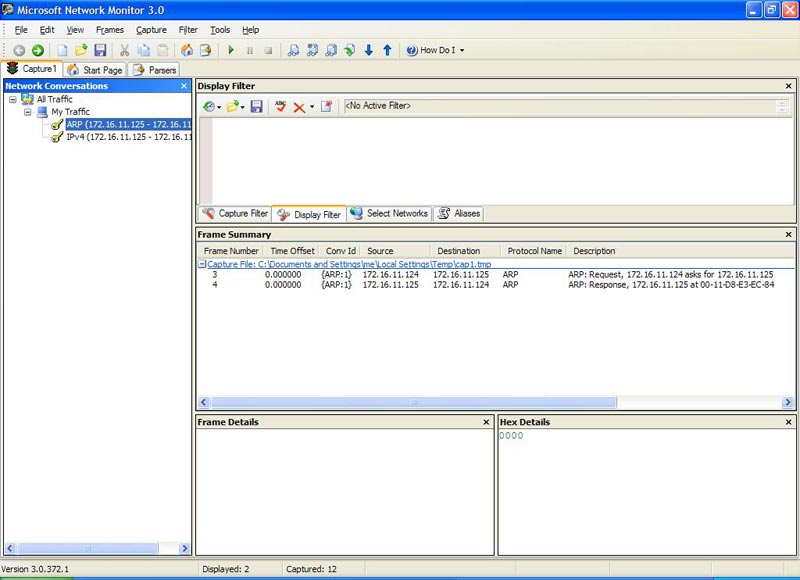The width and height of the screenshot is (800, 580).
Task: Switch to the Capture Filter tab
Action: click(x=235, y=213)
